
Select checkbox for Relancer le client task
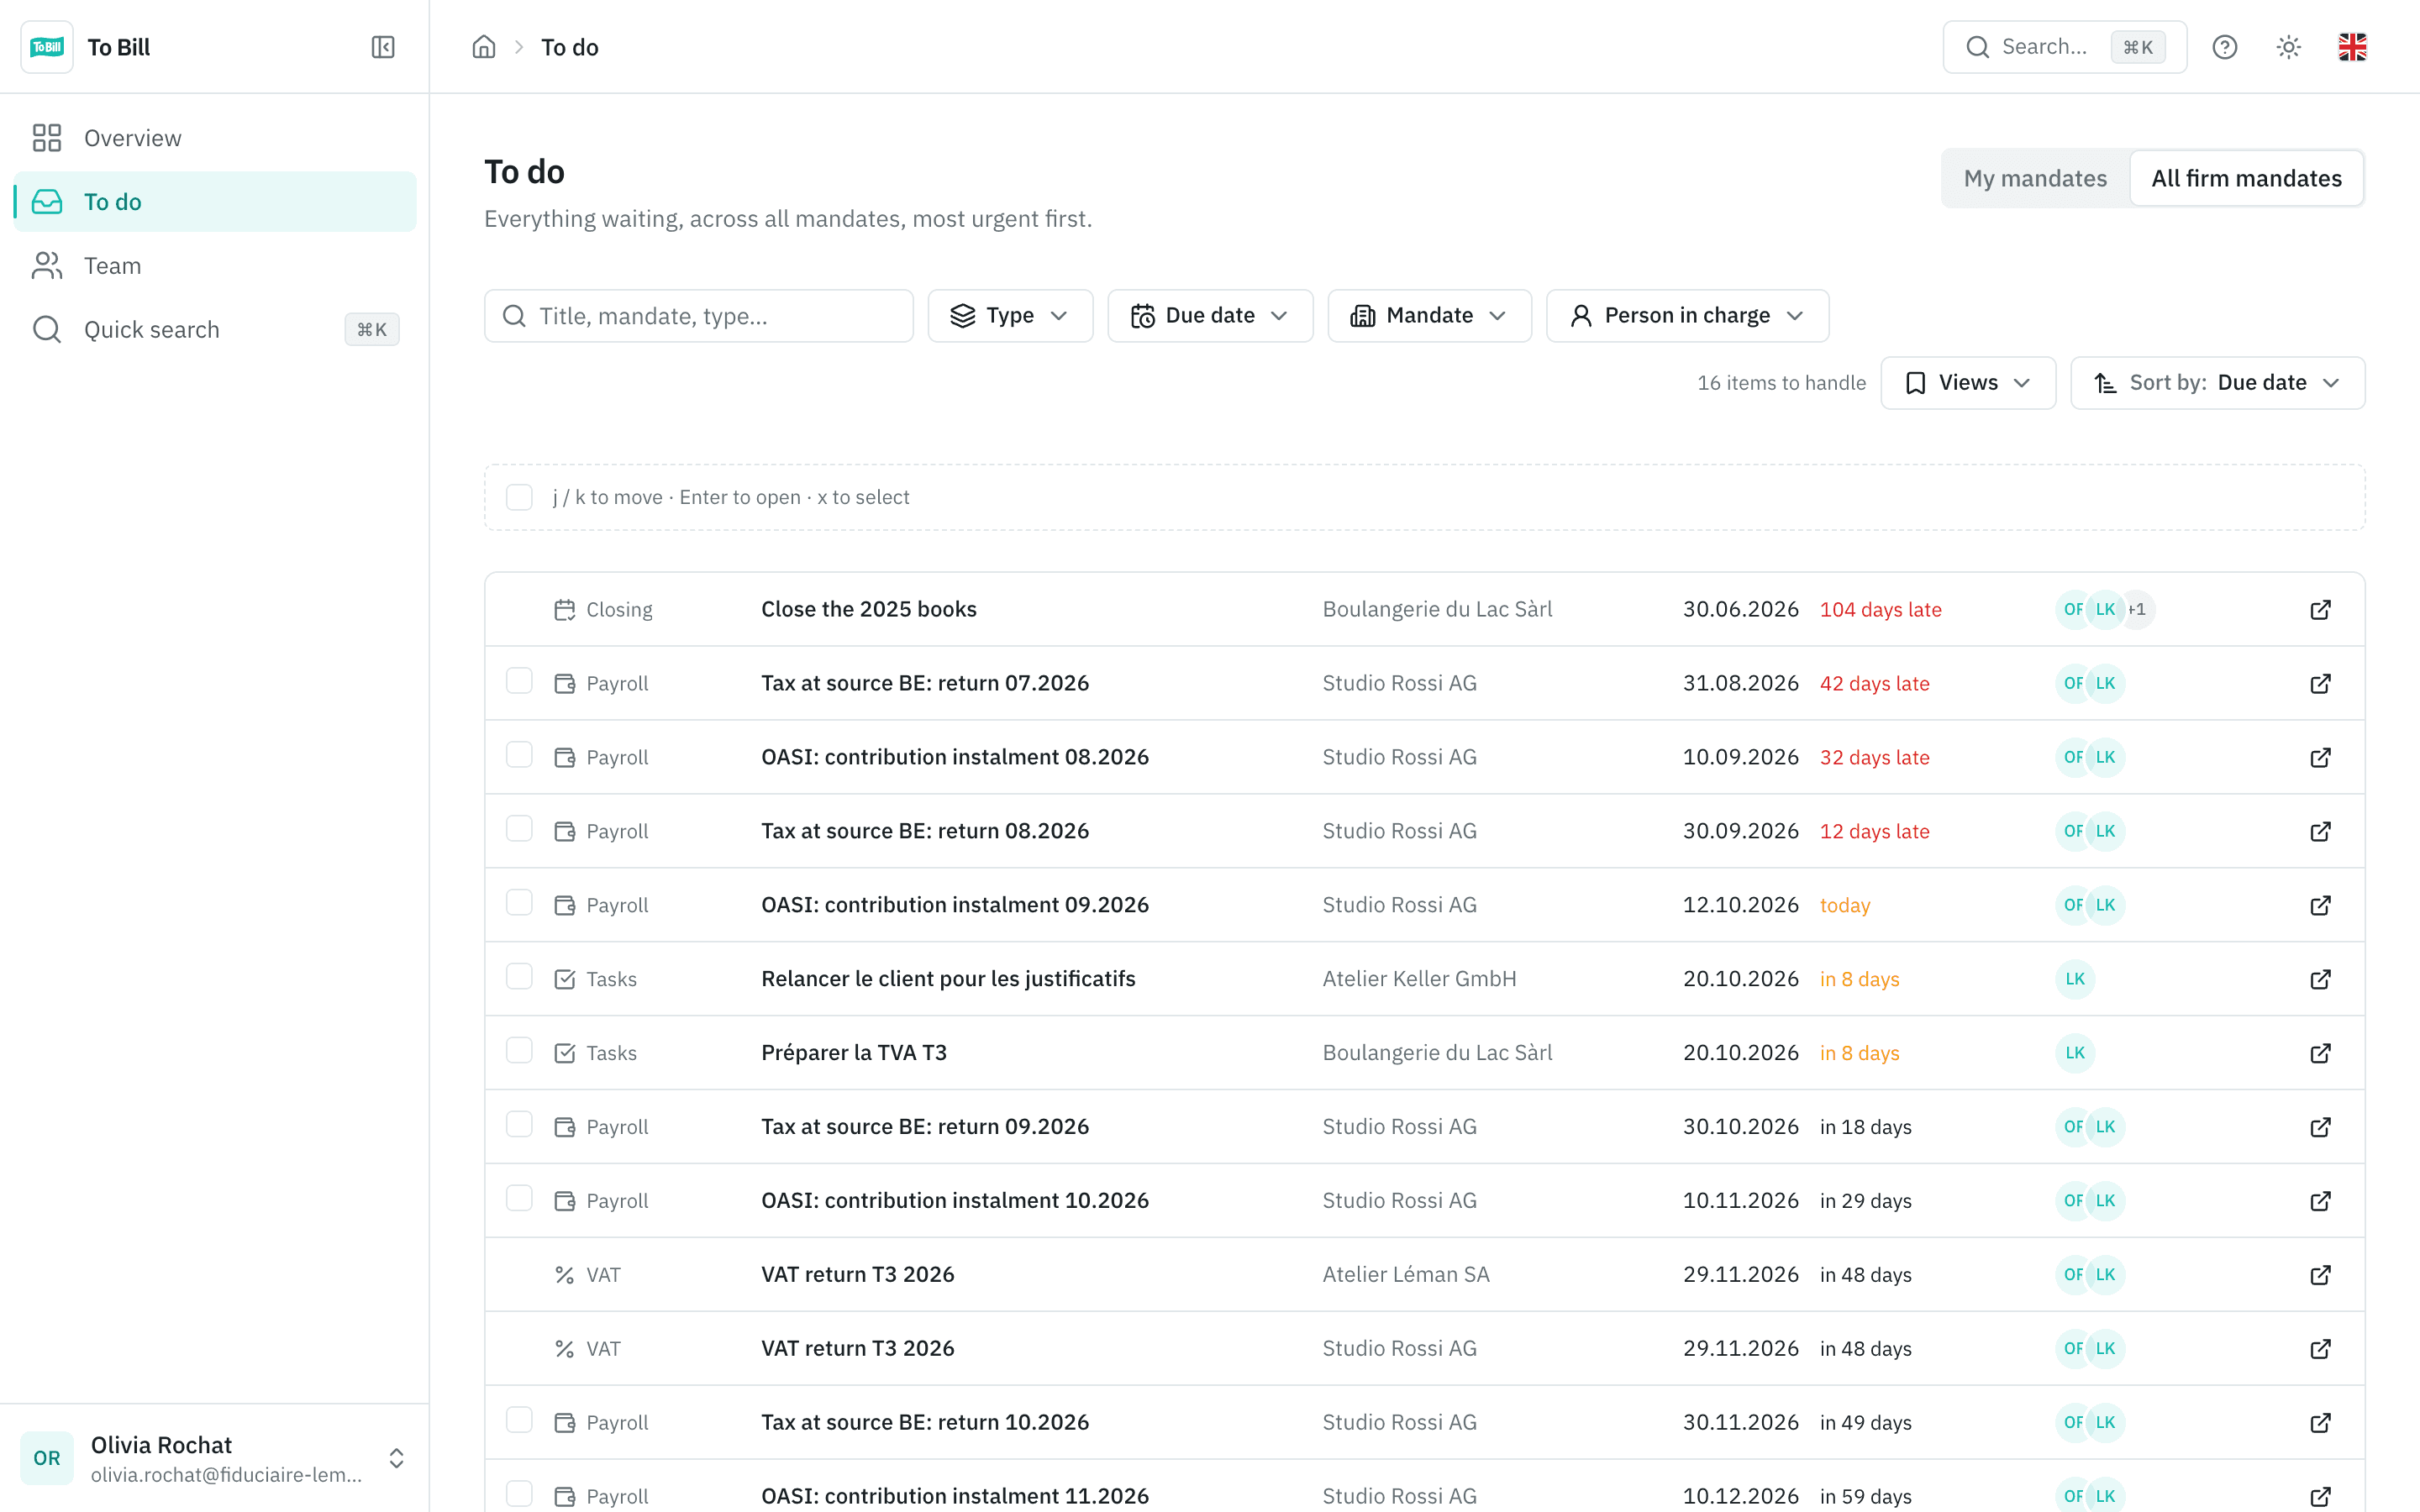(x=519, y=976)
